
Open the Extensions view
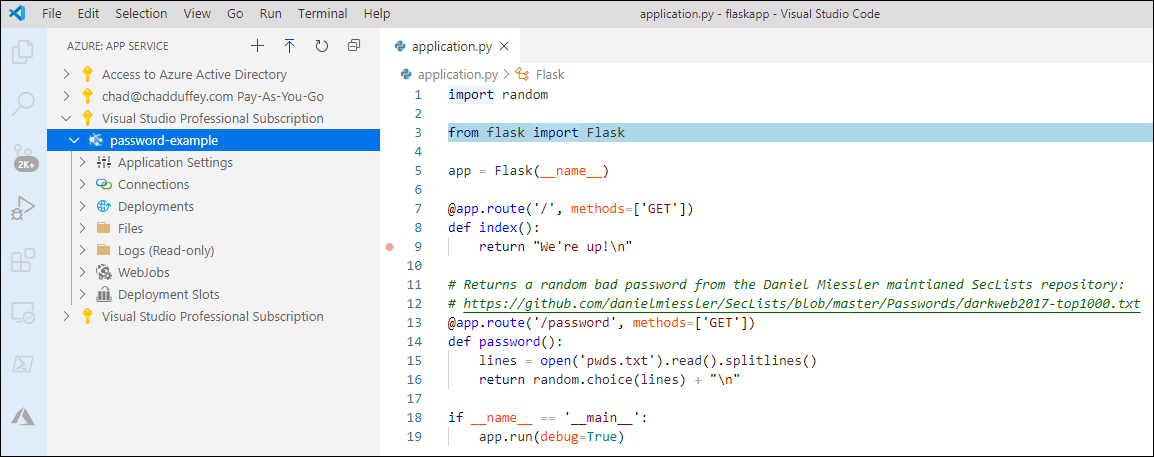pyautogui.click(x=24, y=261)
